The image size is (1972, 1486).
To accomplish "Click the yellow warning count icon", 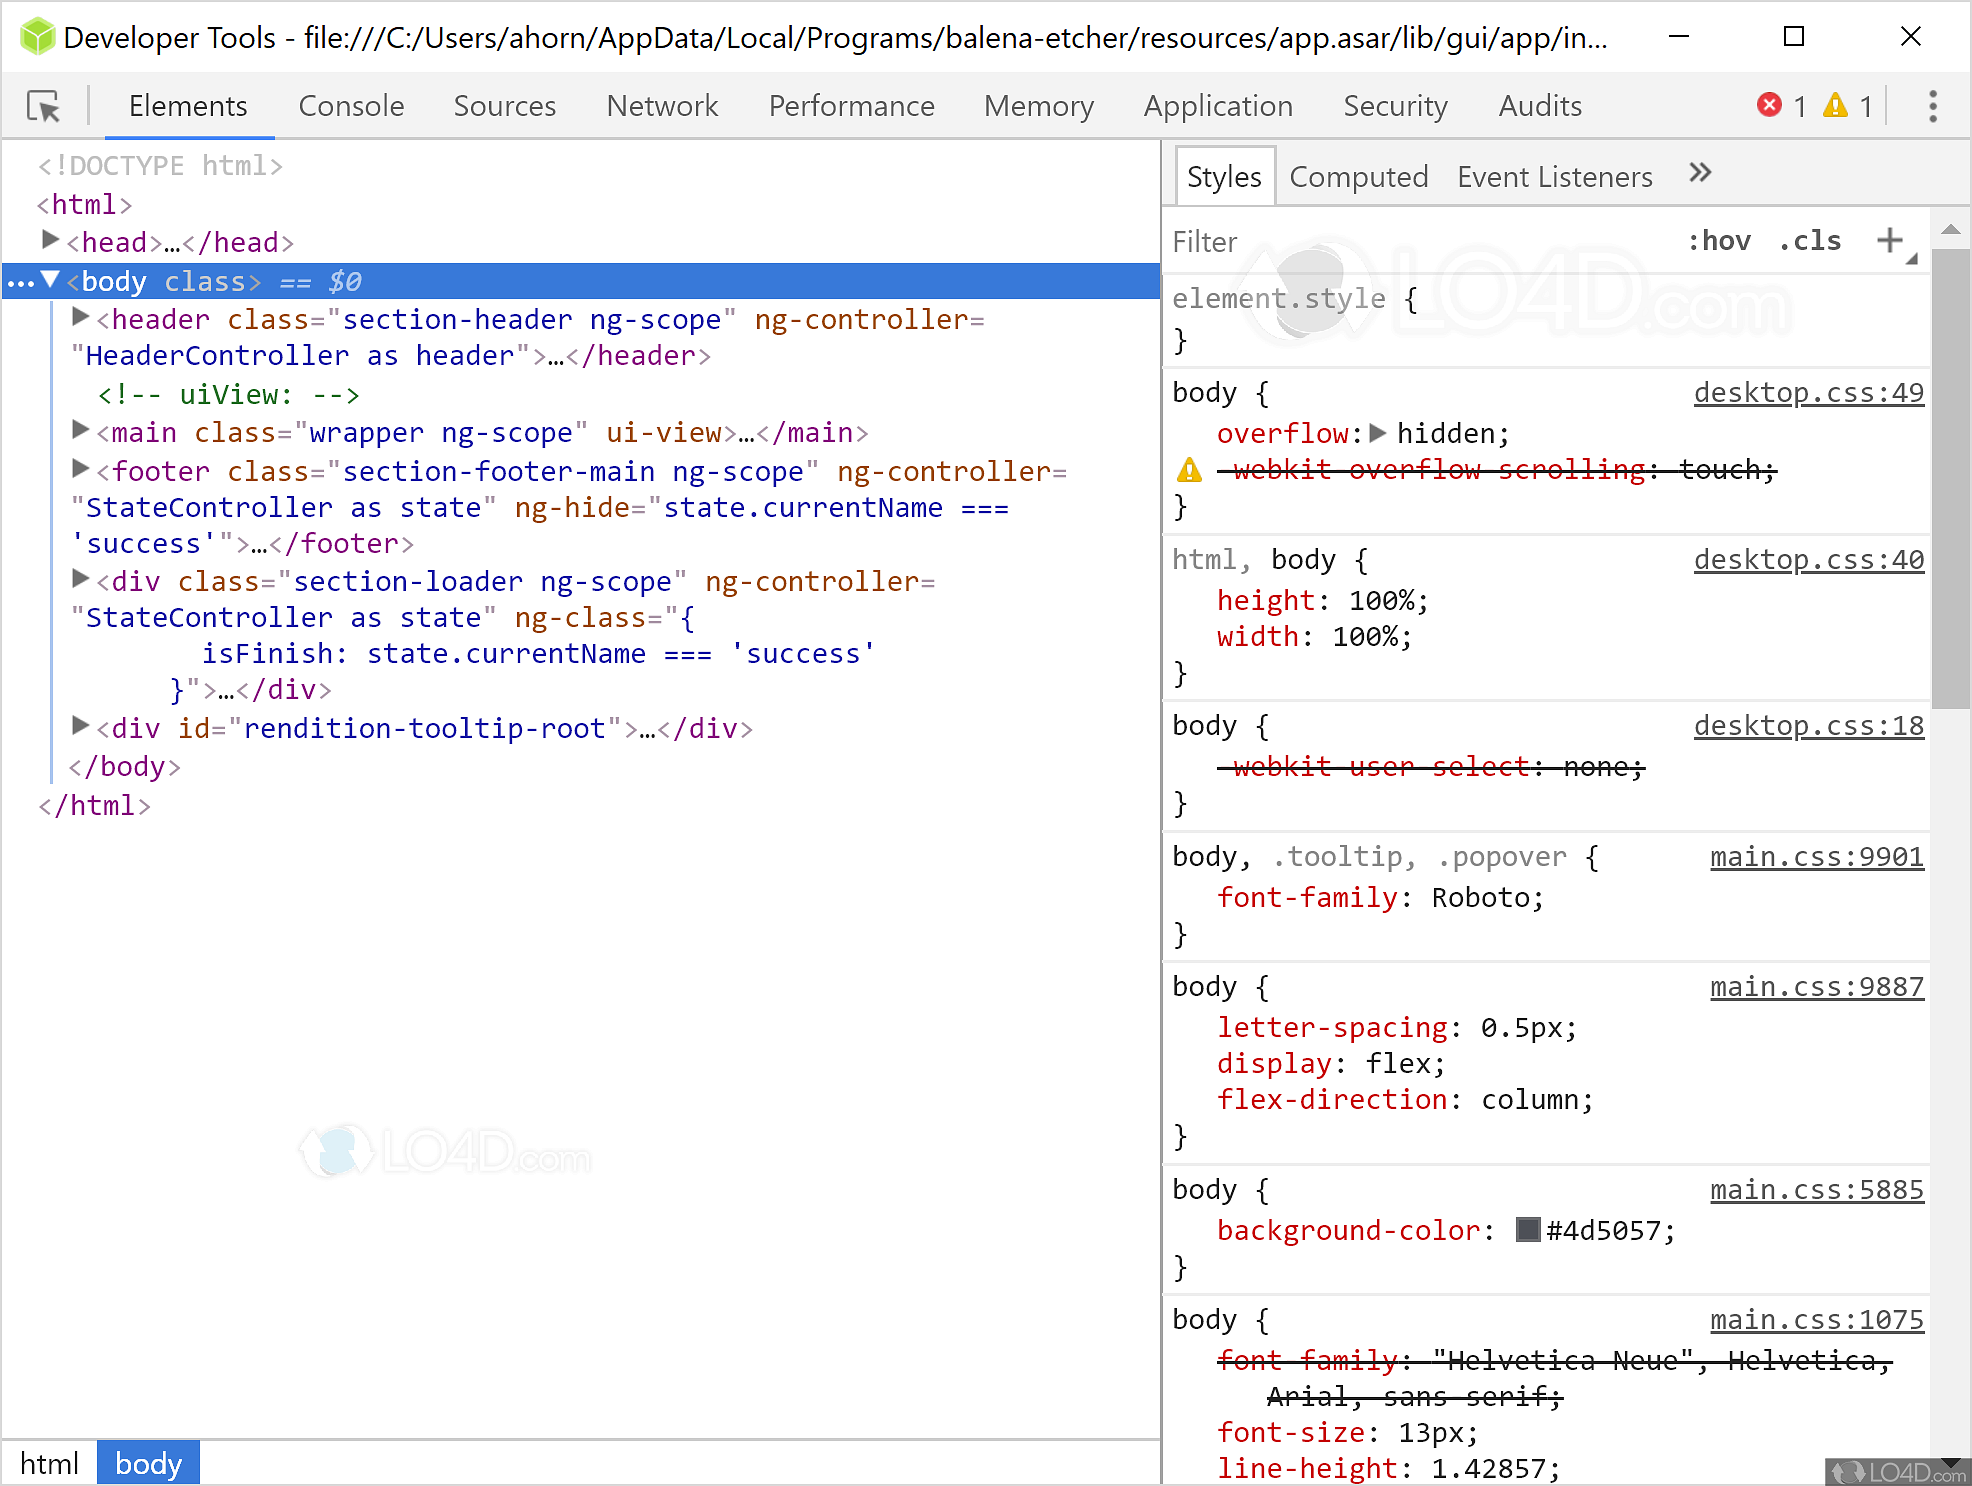I will point(1835,105).
